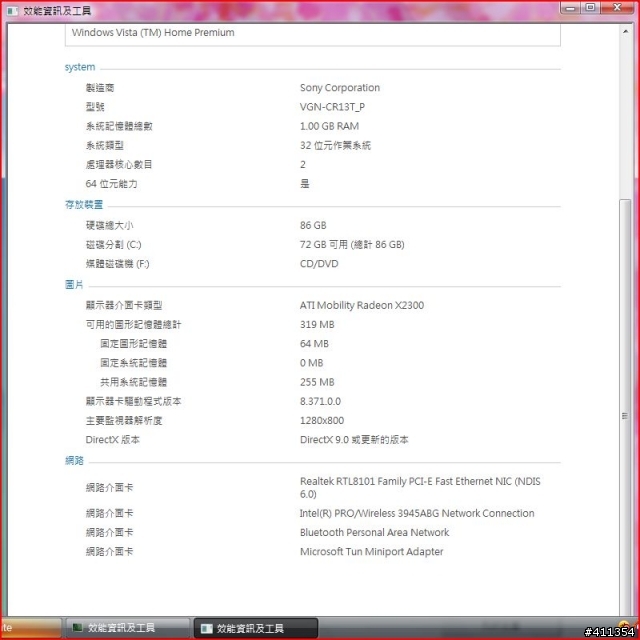Click the DirectX 版本 label

tap(113, 440)
